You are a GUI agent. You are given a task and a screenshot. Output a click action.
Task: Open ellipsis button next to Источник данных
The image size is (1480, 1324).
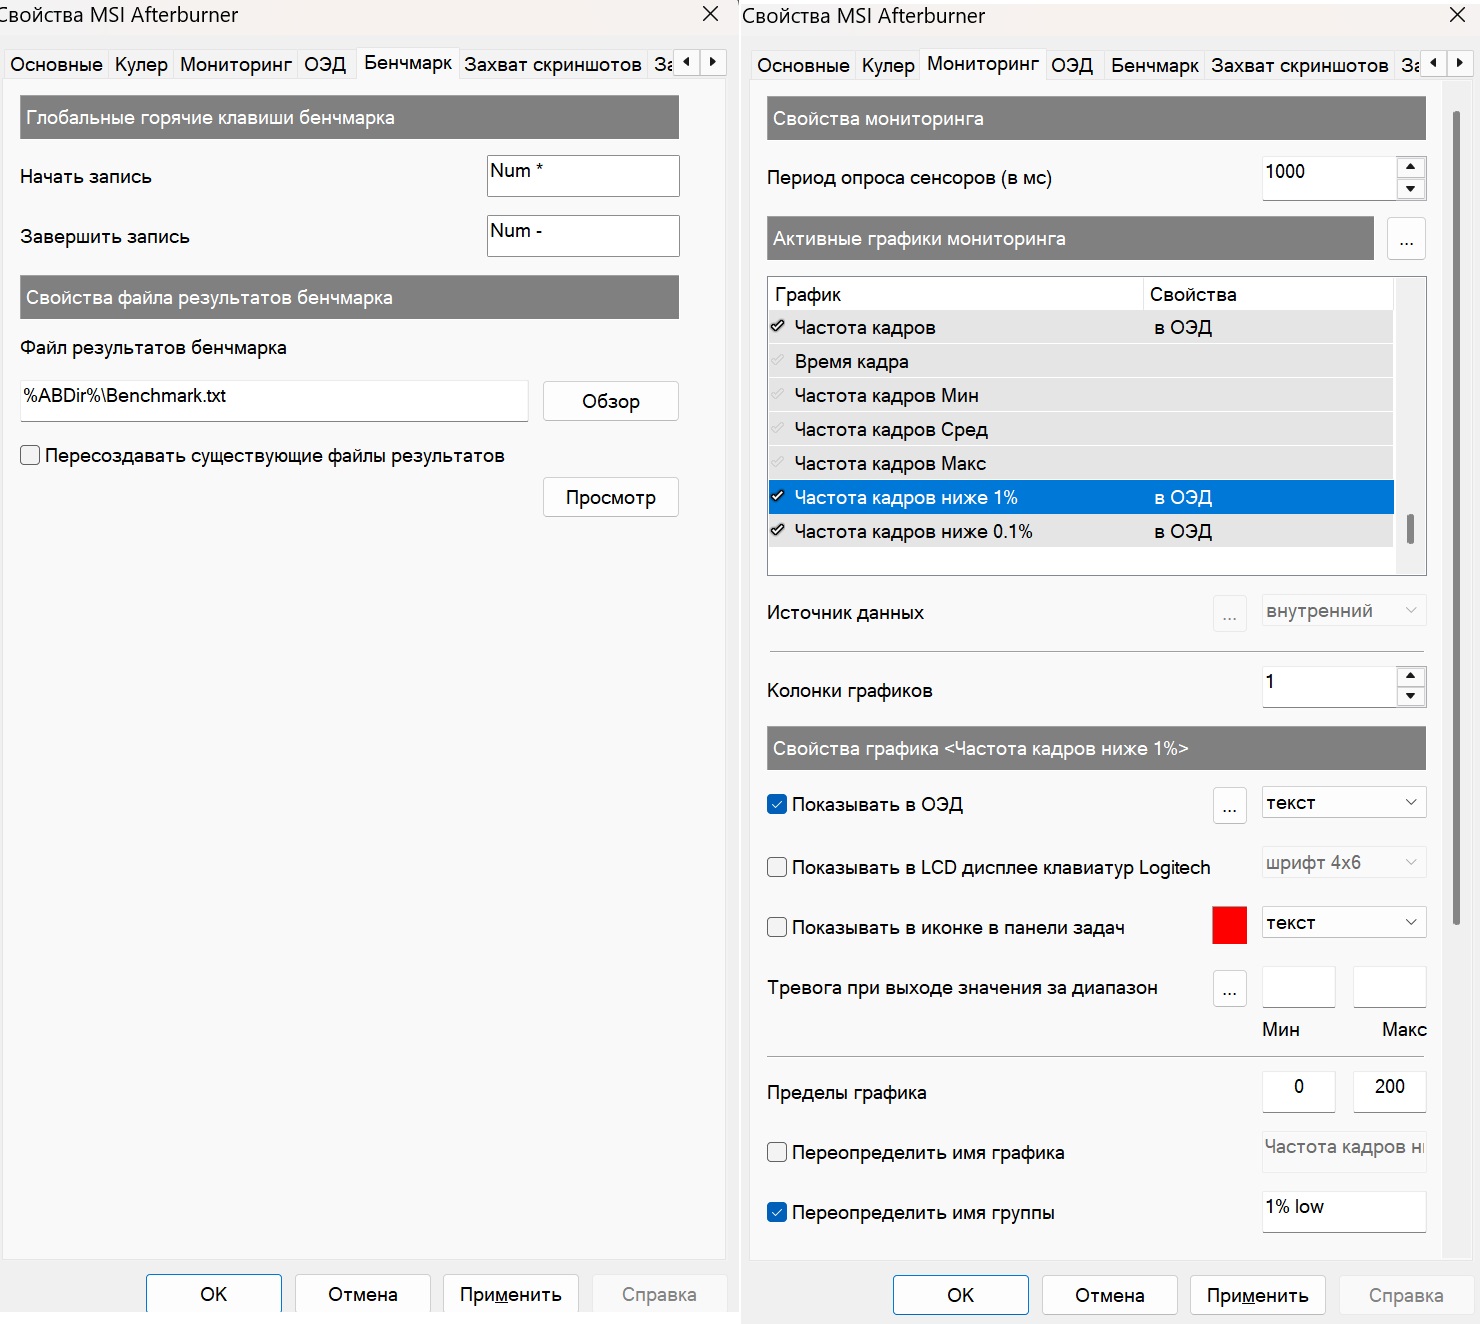tap(1229, 613)
